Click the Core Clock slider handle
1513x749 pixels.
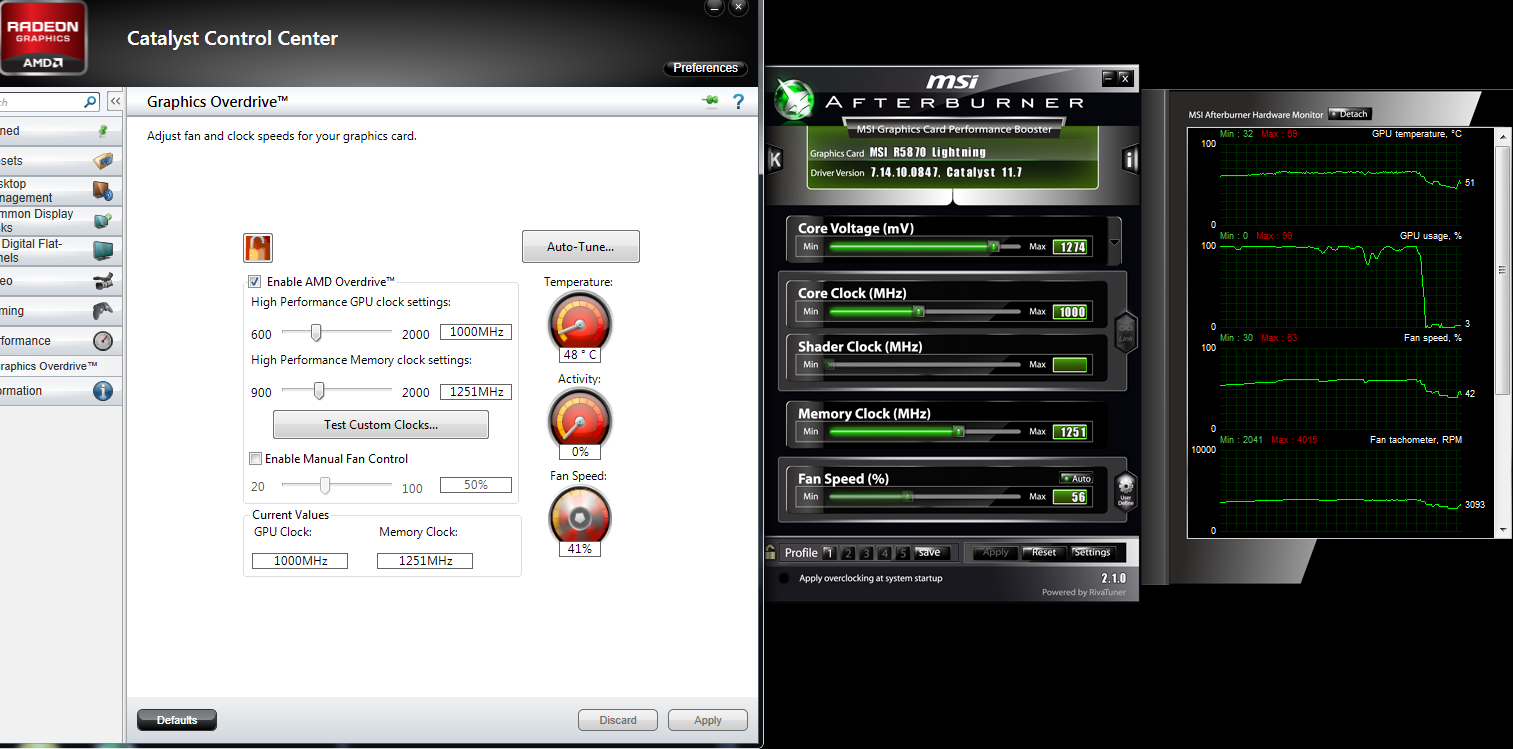point(920,311)
